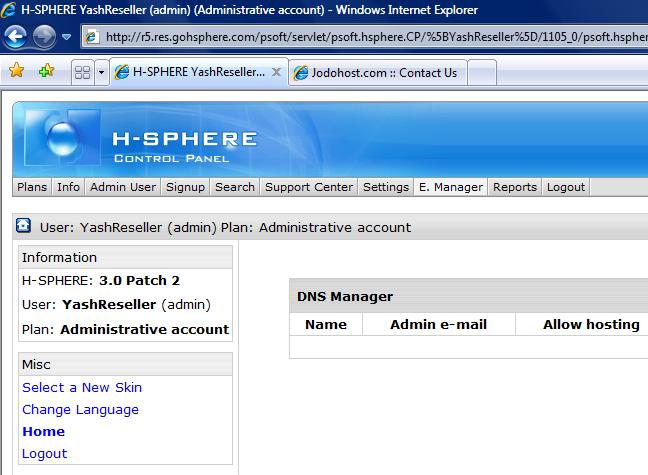
Task: Open the Quick Tabs grid icon
Action: point(83,72)
